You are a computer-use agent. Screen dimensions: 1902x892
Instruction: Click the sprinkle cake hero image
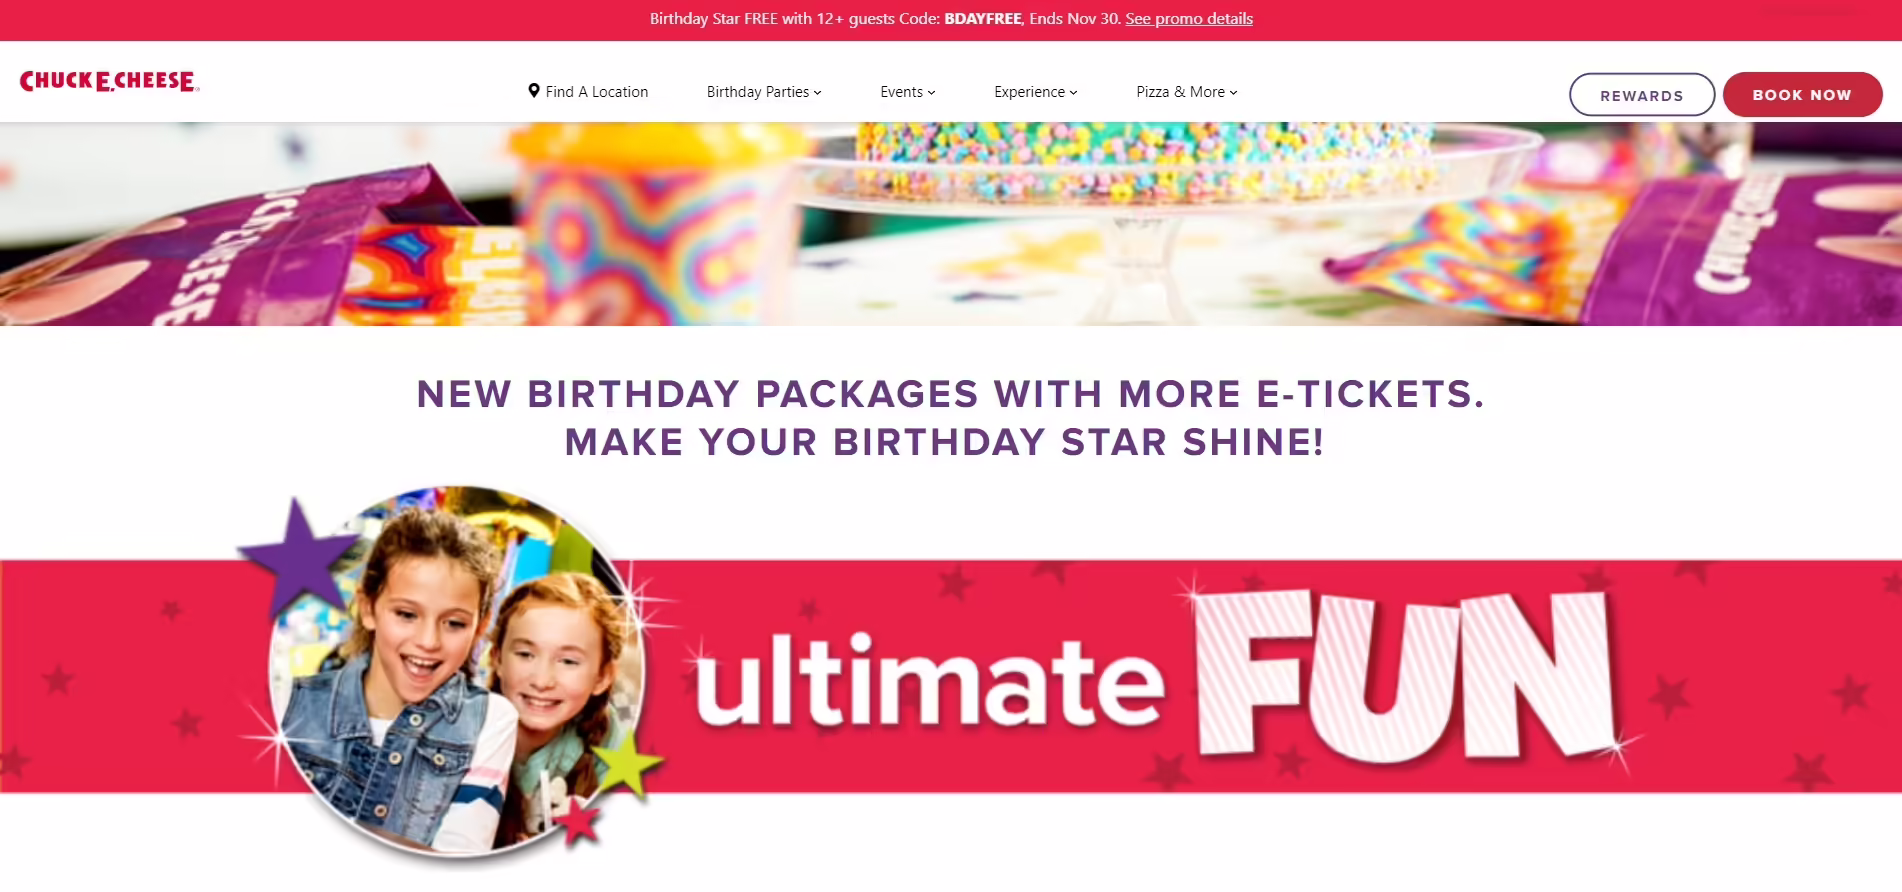click(x=950, y=224)
